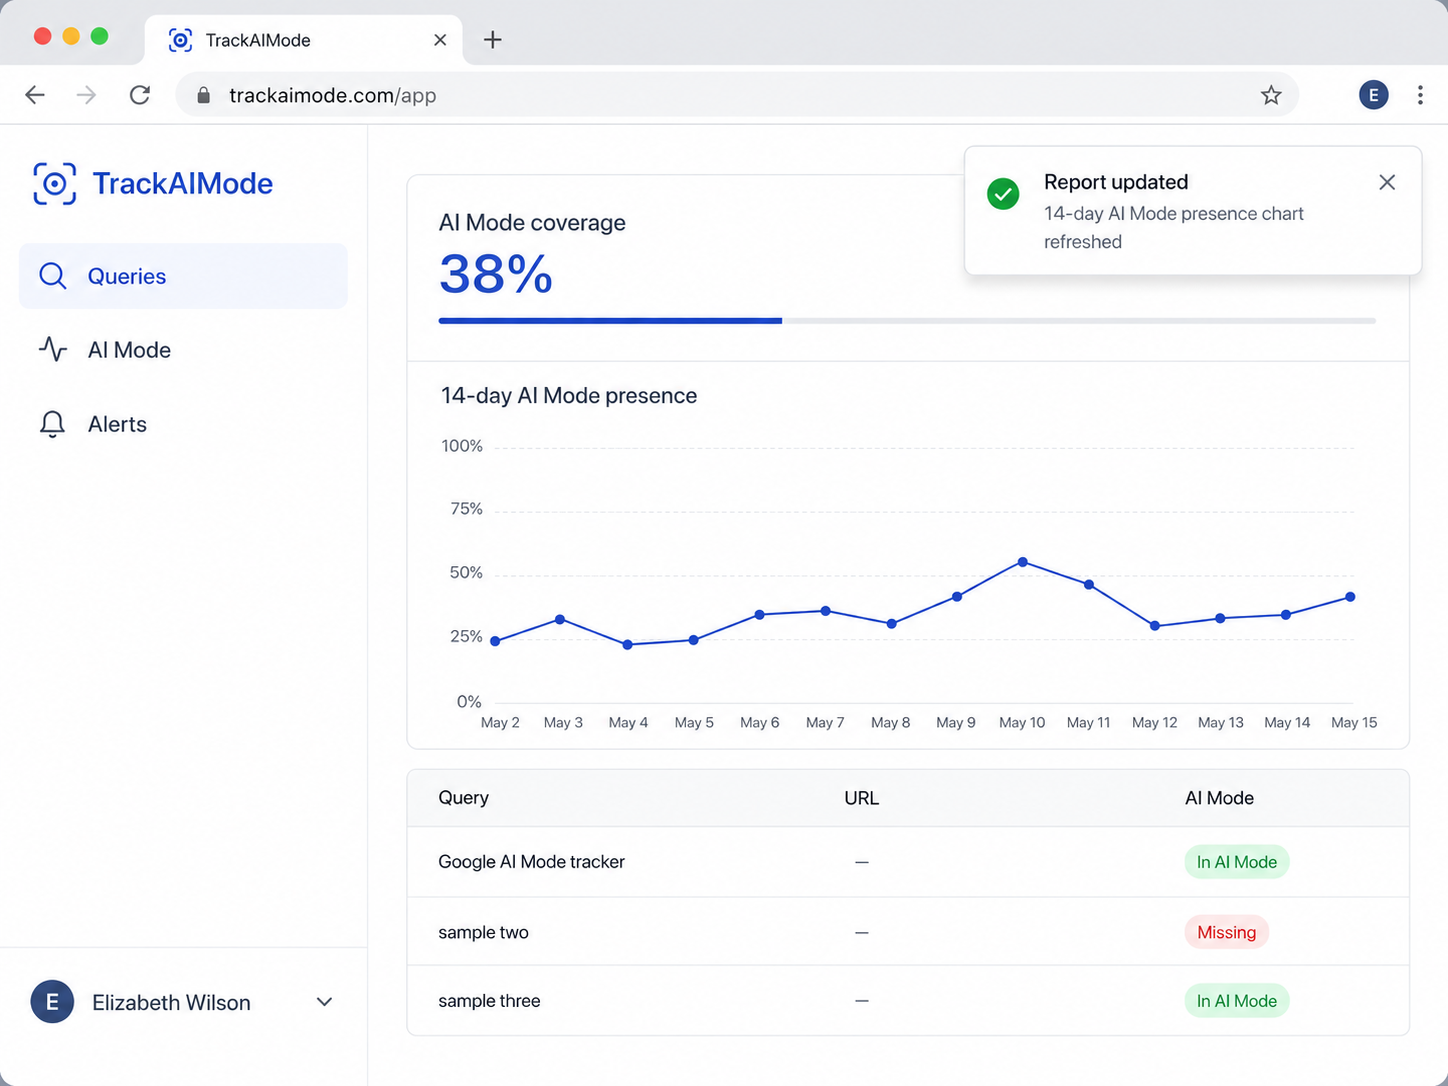Open a new browser tab
The height and width of the screenshot is (1086, 1448).
493,40
